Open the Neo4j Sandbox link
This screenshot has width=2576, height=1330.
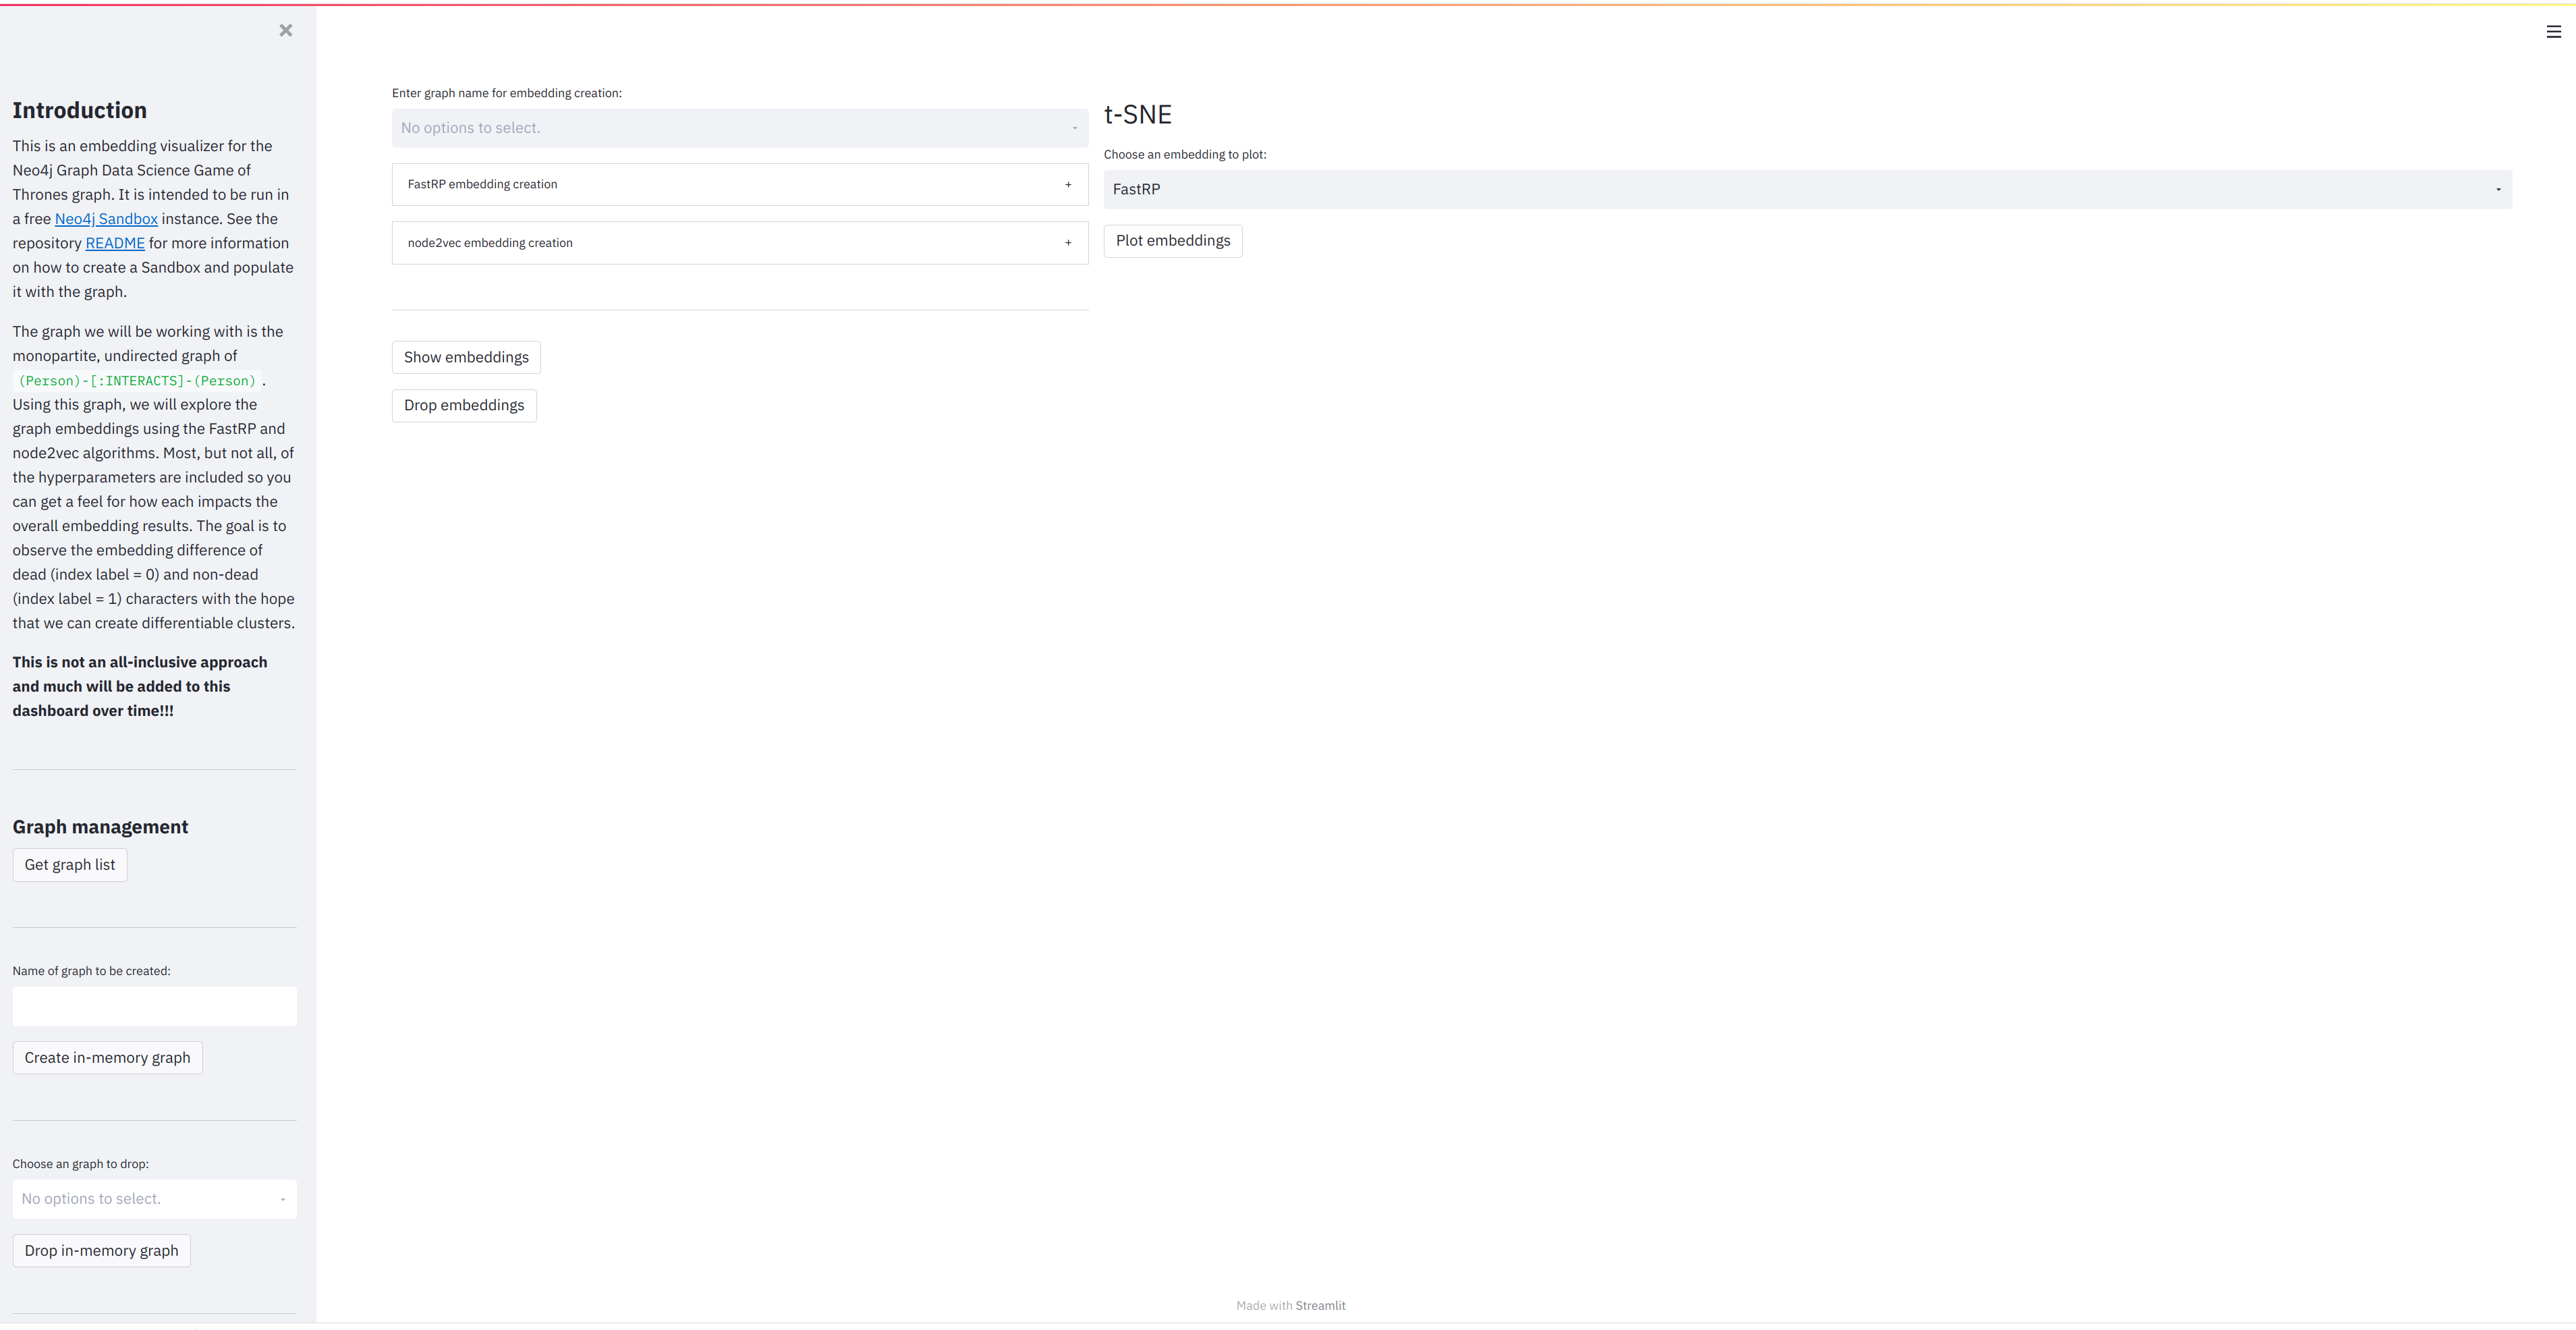[x=106, y=219]
